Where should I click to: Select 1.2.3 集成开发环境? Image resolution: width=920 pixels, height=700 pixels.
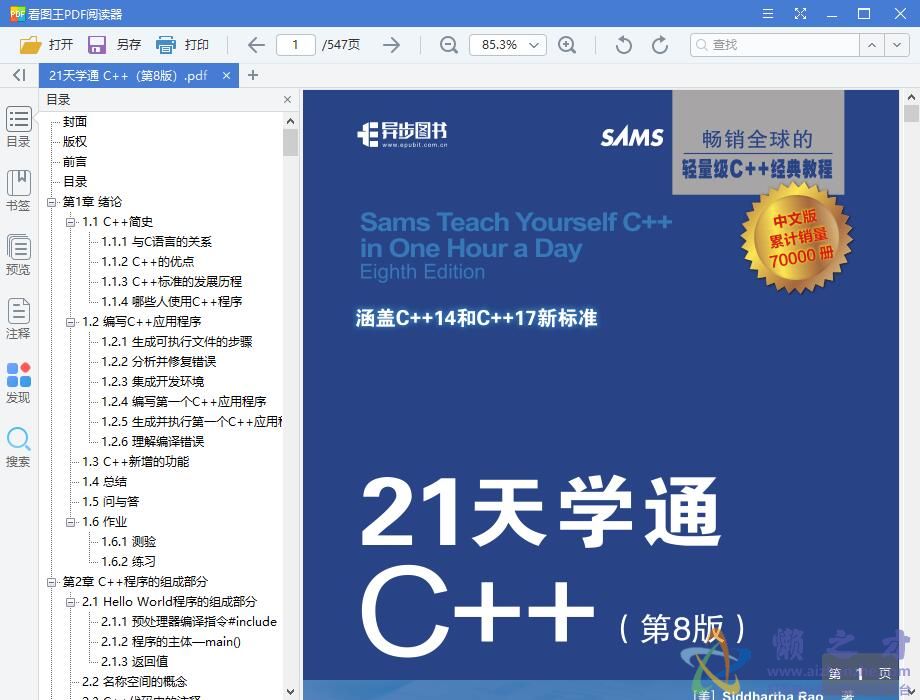[x=153, y=381]
